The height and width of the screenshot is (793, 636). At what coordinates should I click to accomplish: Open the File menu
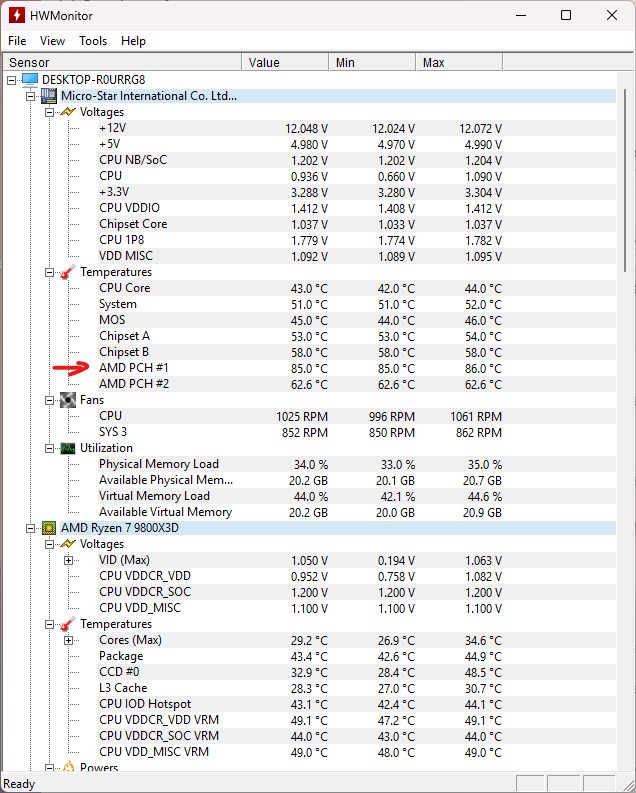coord(17,41)
